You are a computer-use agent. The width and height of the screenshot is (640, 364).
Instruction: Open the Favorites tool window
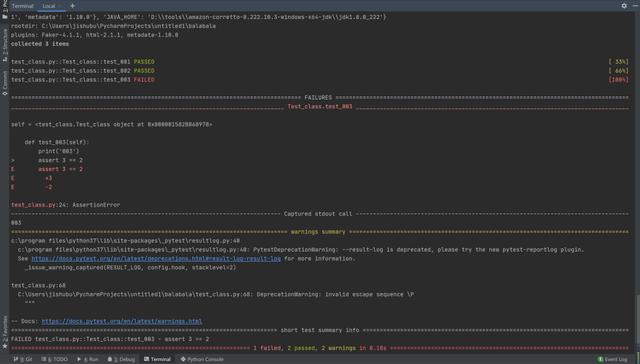4,332
